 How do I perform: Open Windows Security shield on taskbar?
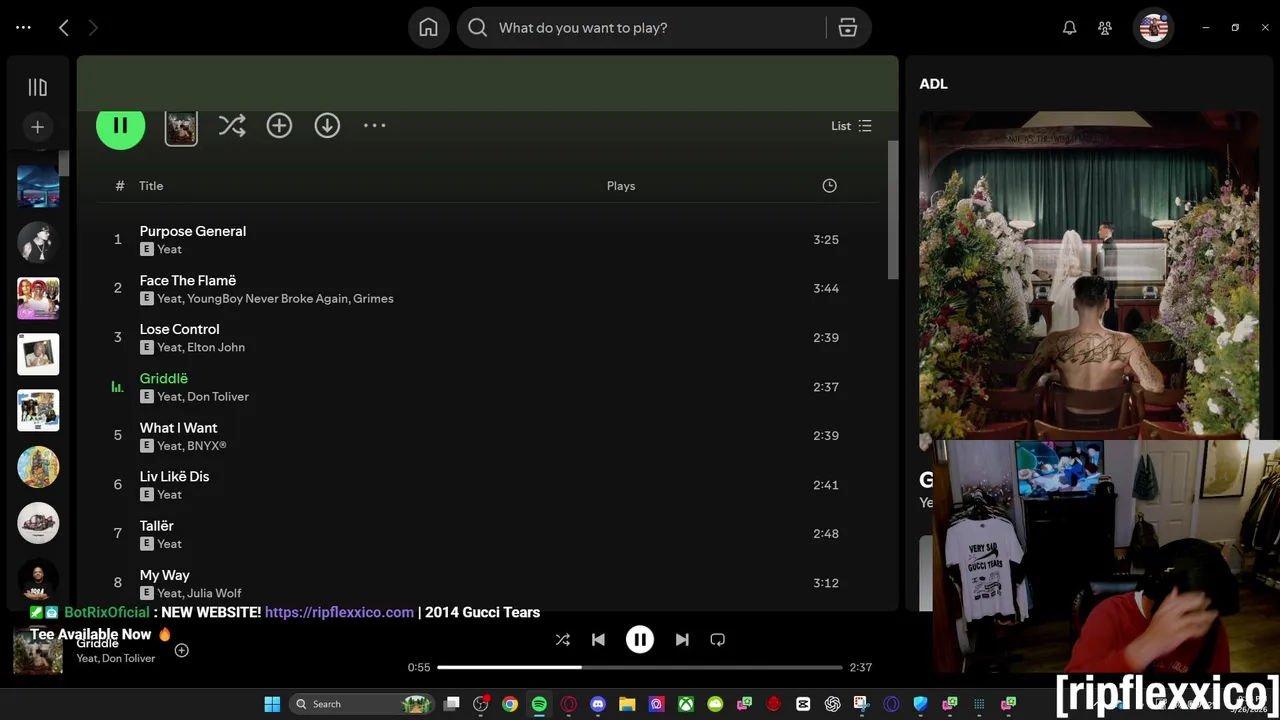pos(920,704)
